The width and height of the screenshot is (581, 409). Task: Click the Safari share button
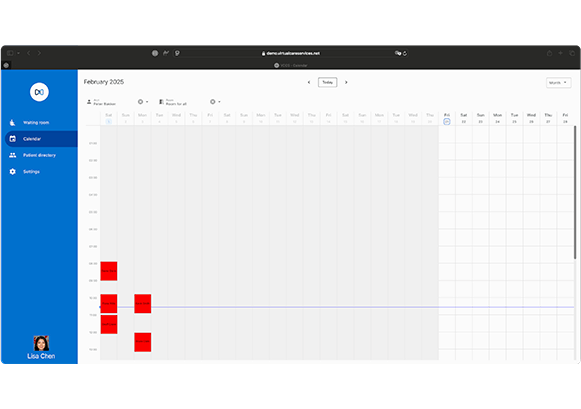(x=550, y=53)
